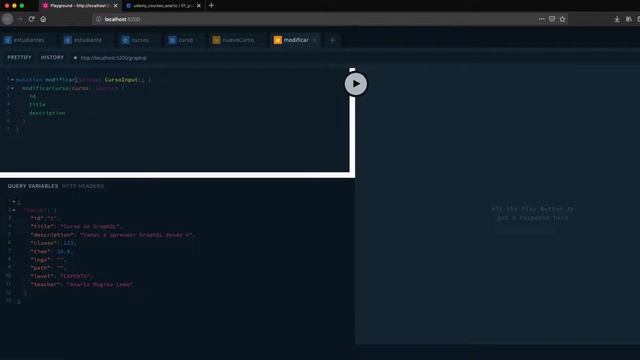640x360 pixels.
Task: Open the cursos playground tab
Action: (136, 40)
